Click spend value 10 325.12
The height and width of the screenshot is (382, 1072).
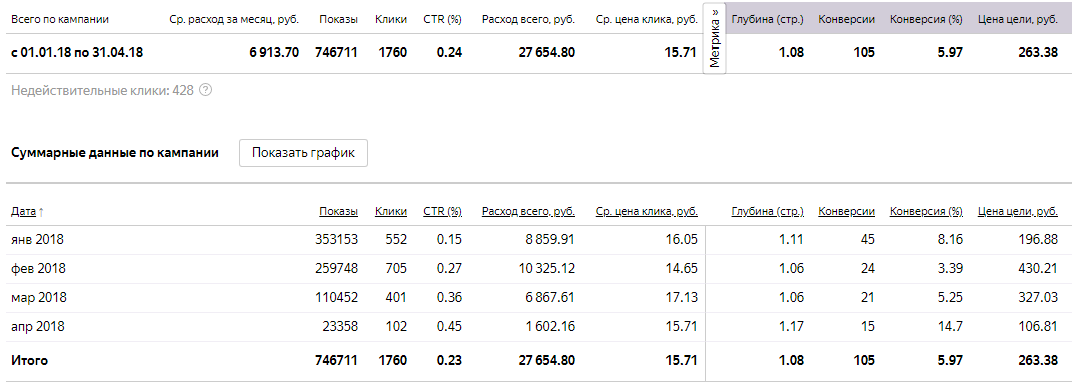[546, 269]
